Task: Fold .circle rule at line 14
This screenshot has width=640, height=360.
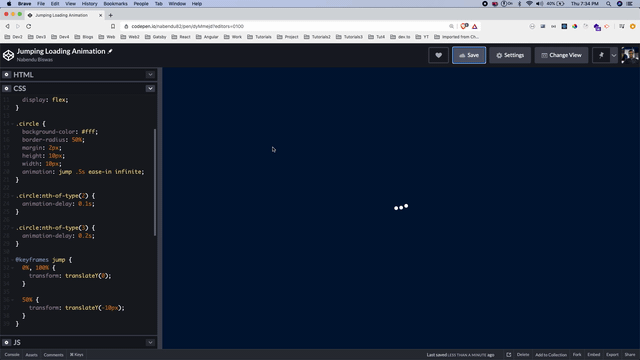Action: tap(12, 124)
